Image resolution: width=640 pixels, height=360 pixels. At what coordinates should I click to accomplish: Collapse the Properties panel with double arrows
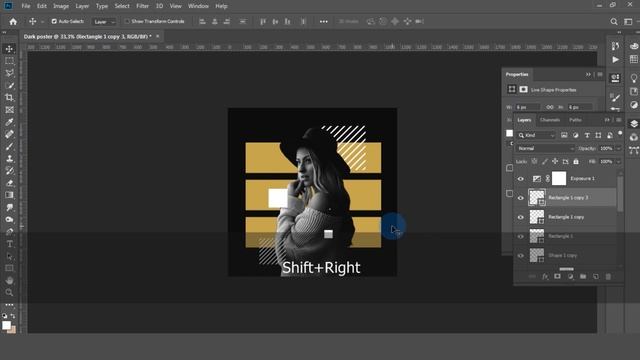click(588, 74)
